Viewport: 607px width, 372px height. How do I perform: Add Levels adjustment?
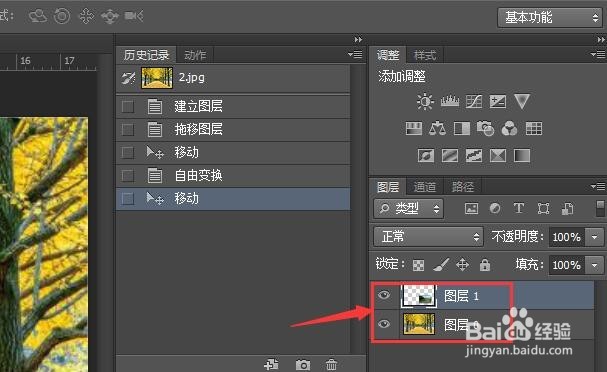coord(450,101)
